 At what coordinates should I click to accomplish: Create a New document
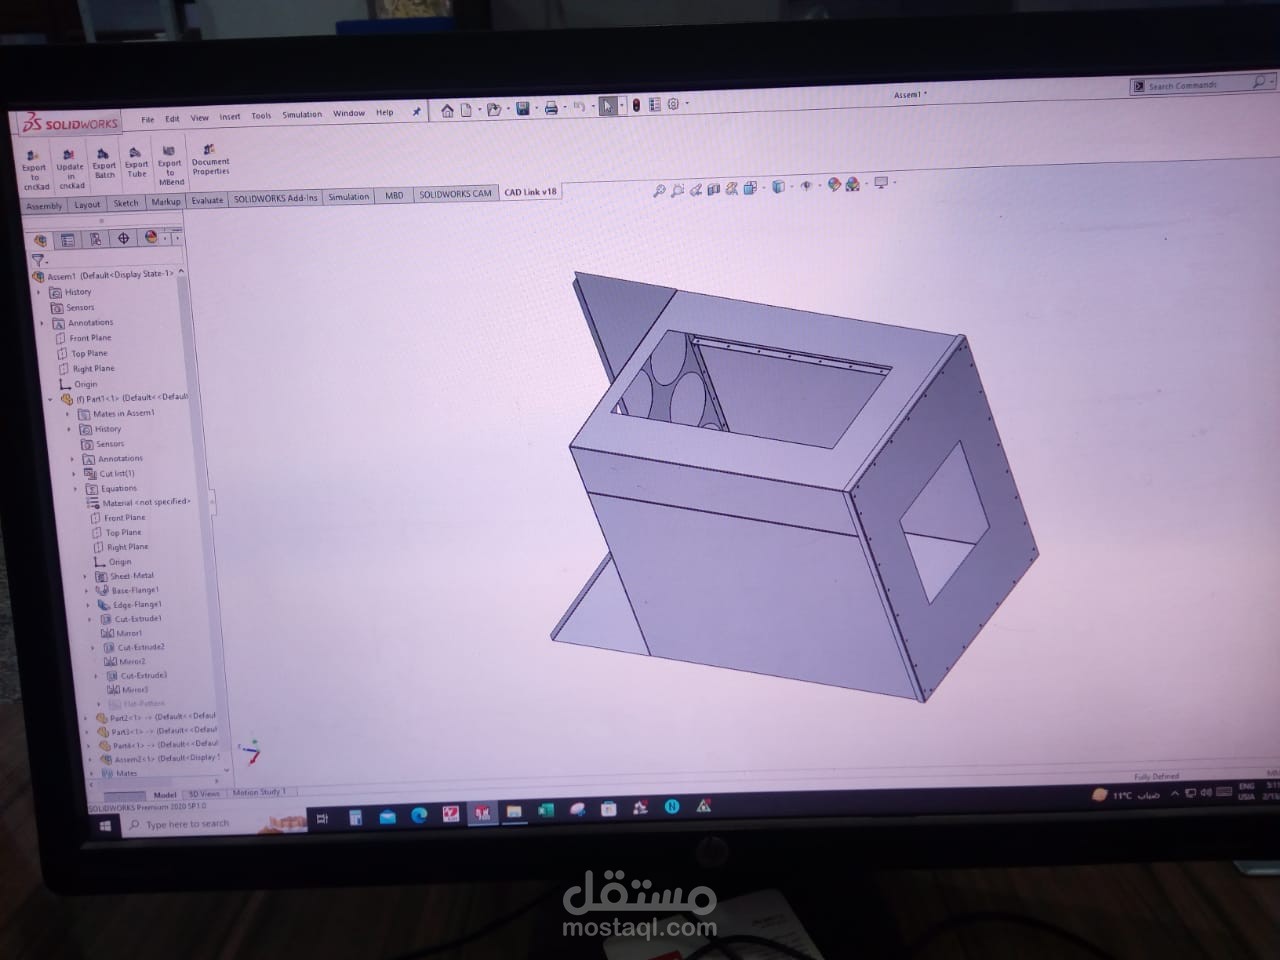pyautogui.click(x=466, y=110)
